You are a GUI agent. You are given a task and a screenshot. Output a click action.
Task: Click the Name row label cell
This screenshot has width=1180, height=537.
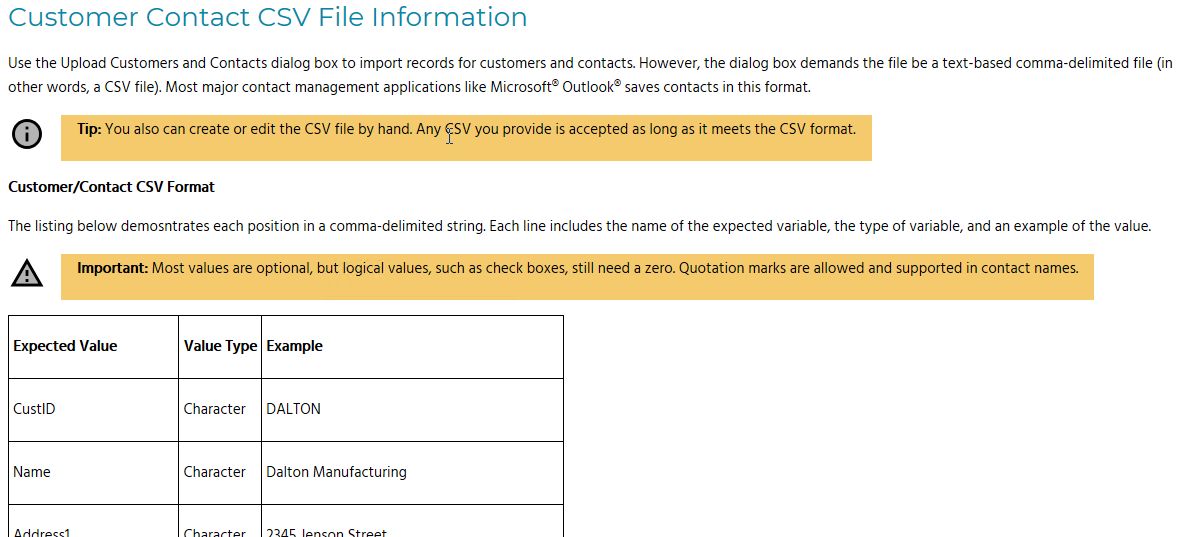pos(93,473)
